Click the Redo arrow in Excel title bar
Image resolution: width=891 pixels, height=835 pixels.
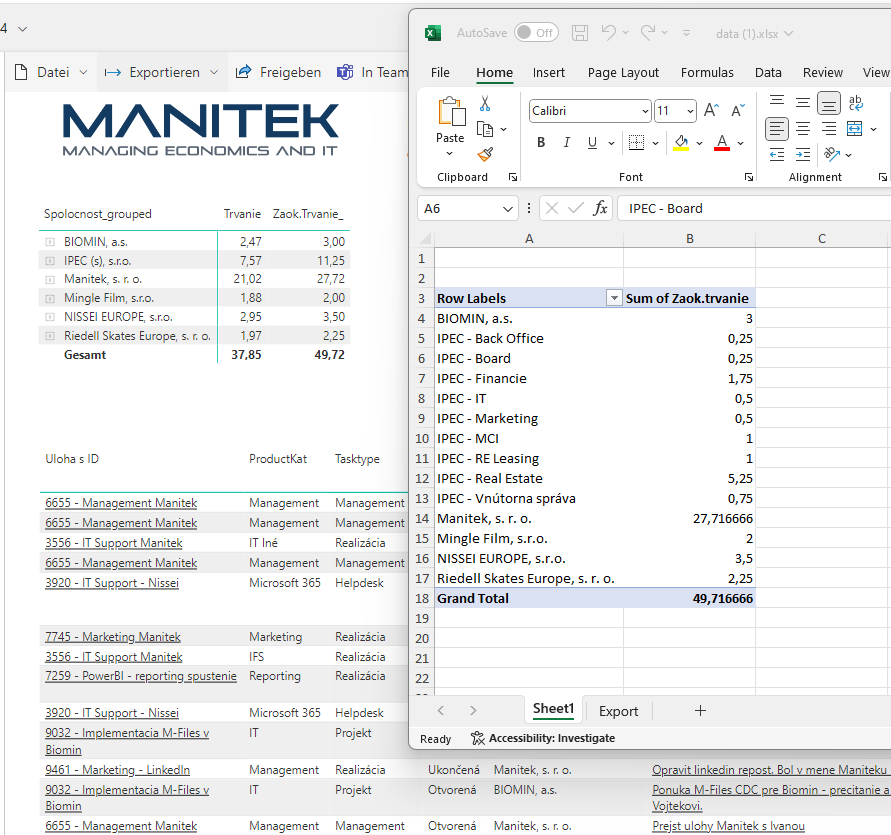click(x=648, y=32)
